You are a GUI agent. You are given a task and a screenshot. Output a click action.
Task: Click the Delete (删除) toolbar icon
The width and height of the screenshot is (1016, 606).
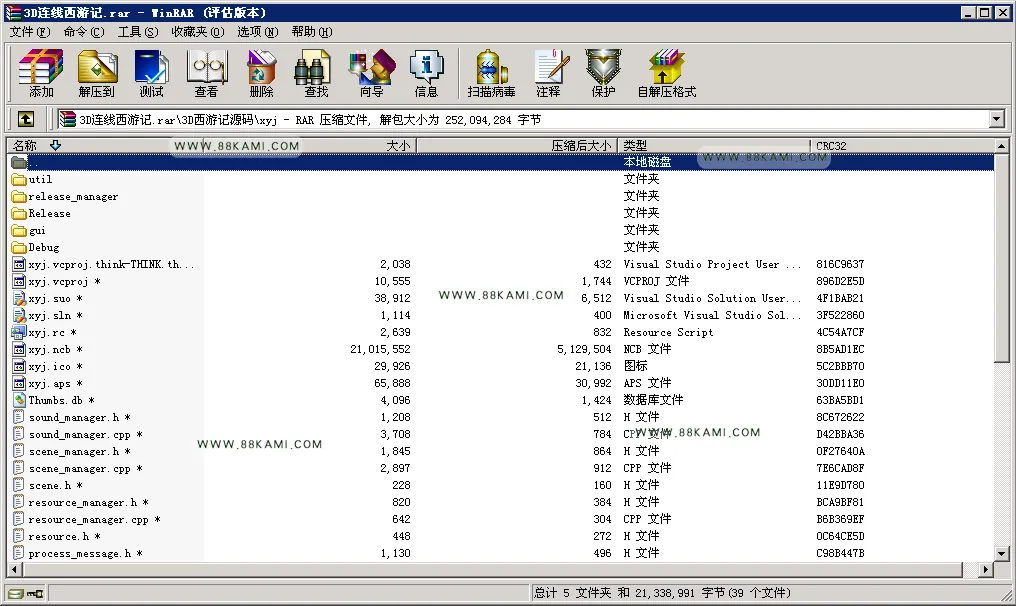262,73
